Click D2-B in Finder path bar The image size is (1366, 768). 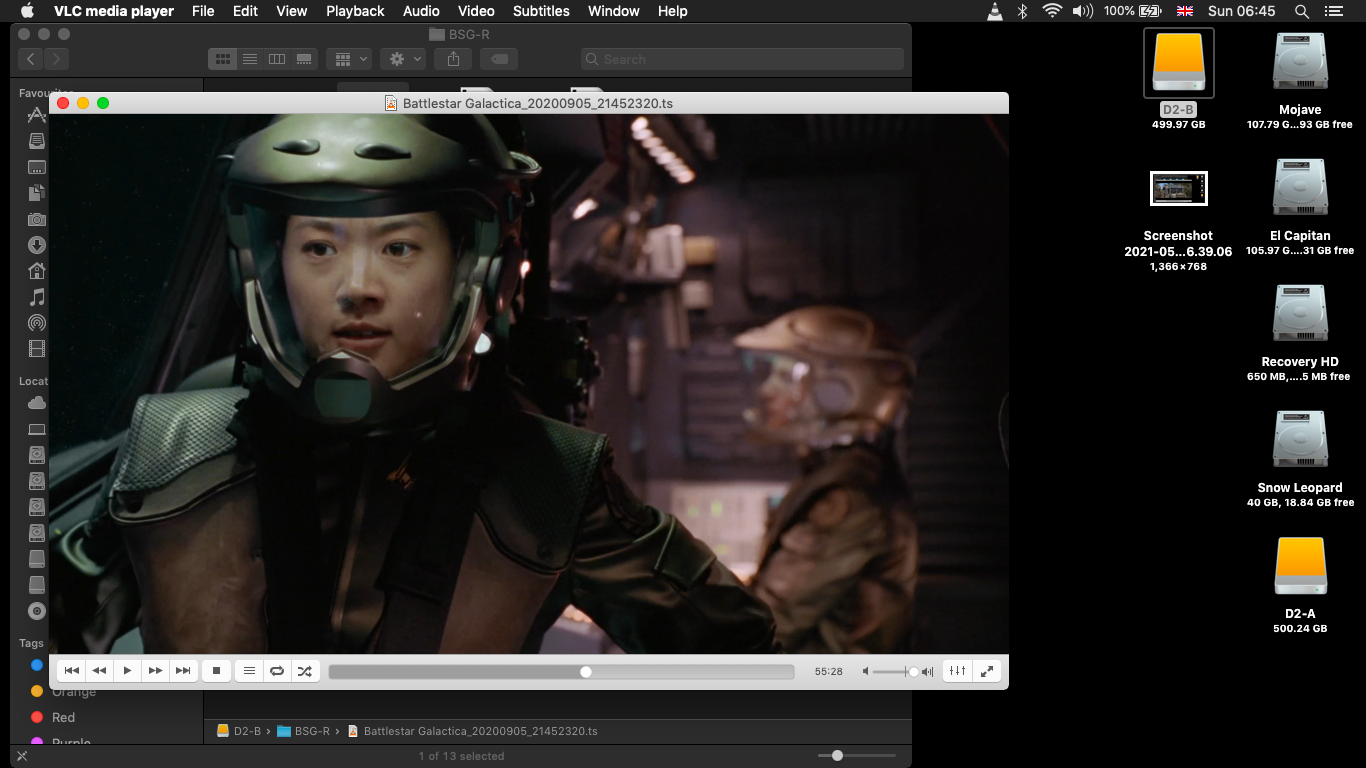click(x=240, y=731)
